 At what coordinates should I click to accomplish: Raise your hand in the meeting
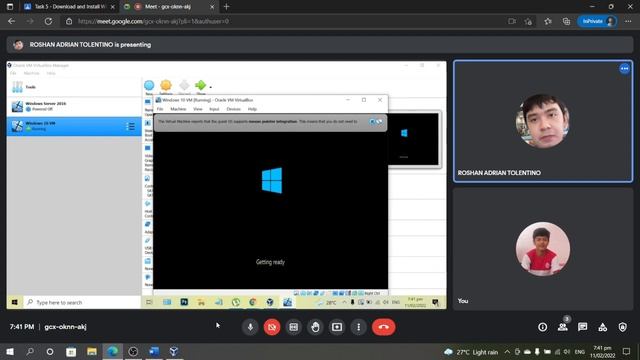click(x=315, y=327)
